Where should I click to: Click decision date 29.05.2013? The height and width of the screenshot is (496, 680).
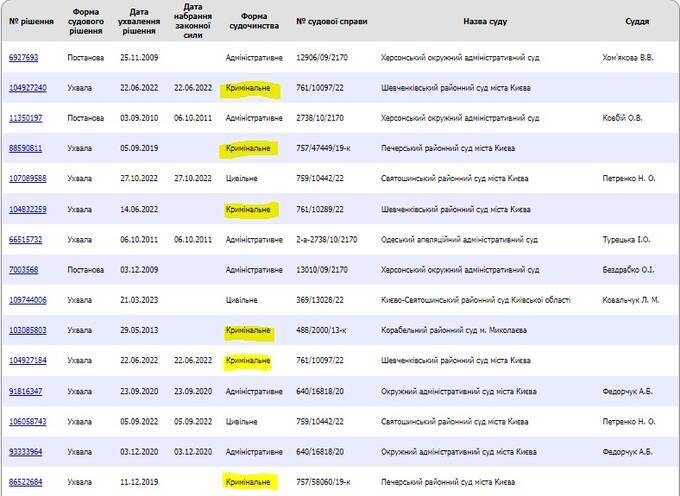pyautogui.click(x=139, y=330)
